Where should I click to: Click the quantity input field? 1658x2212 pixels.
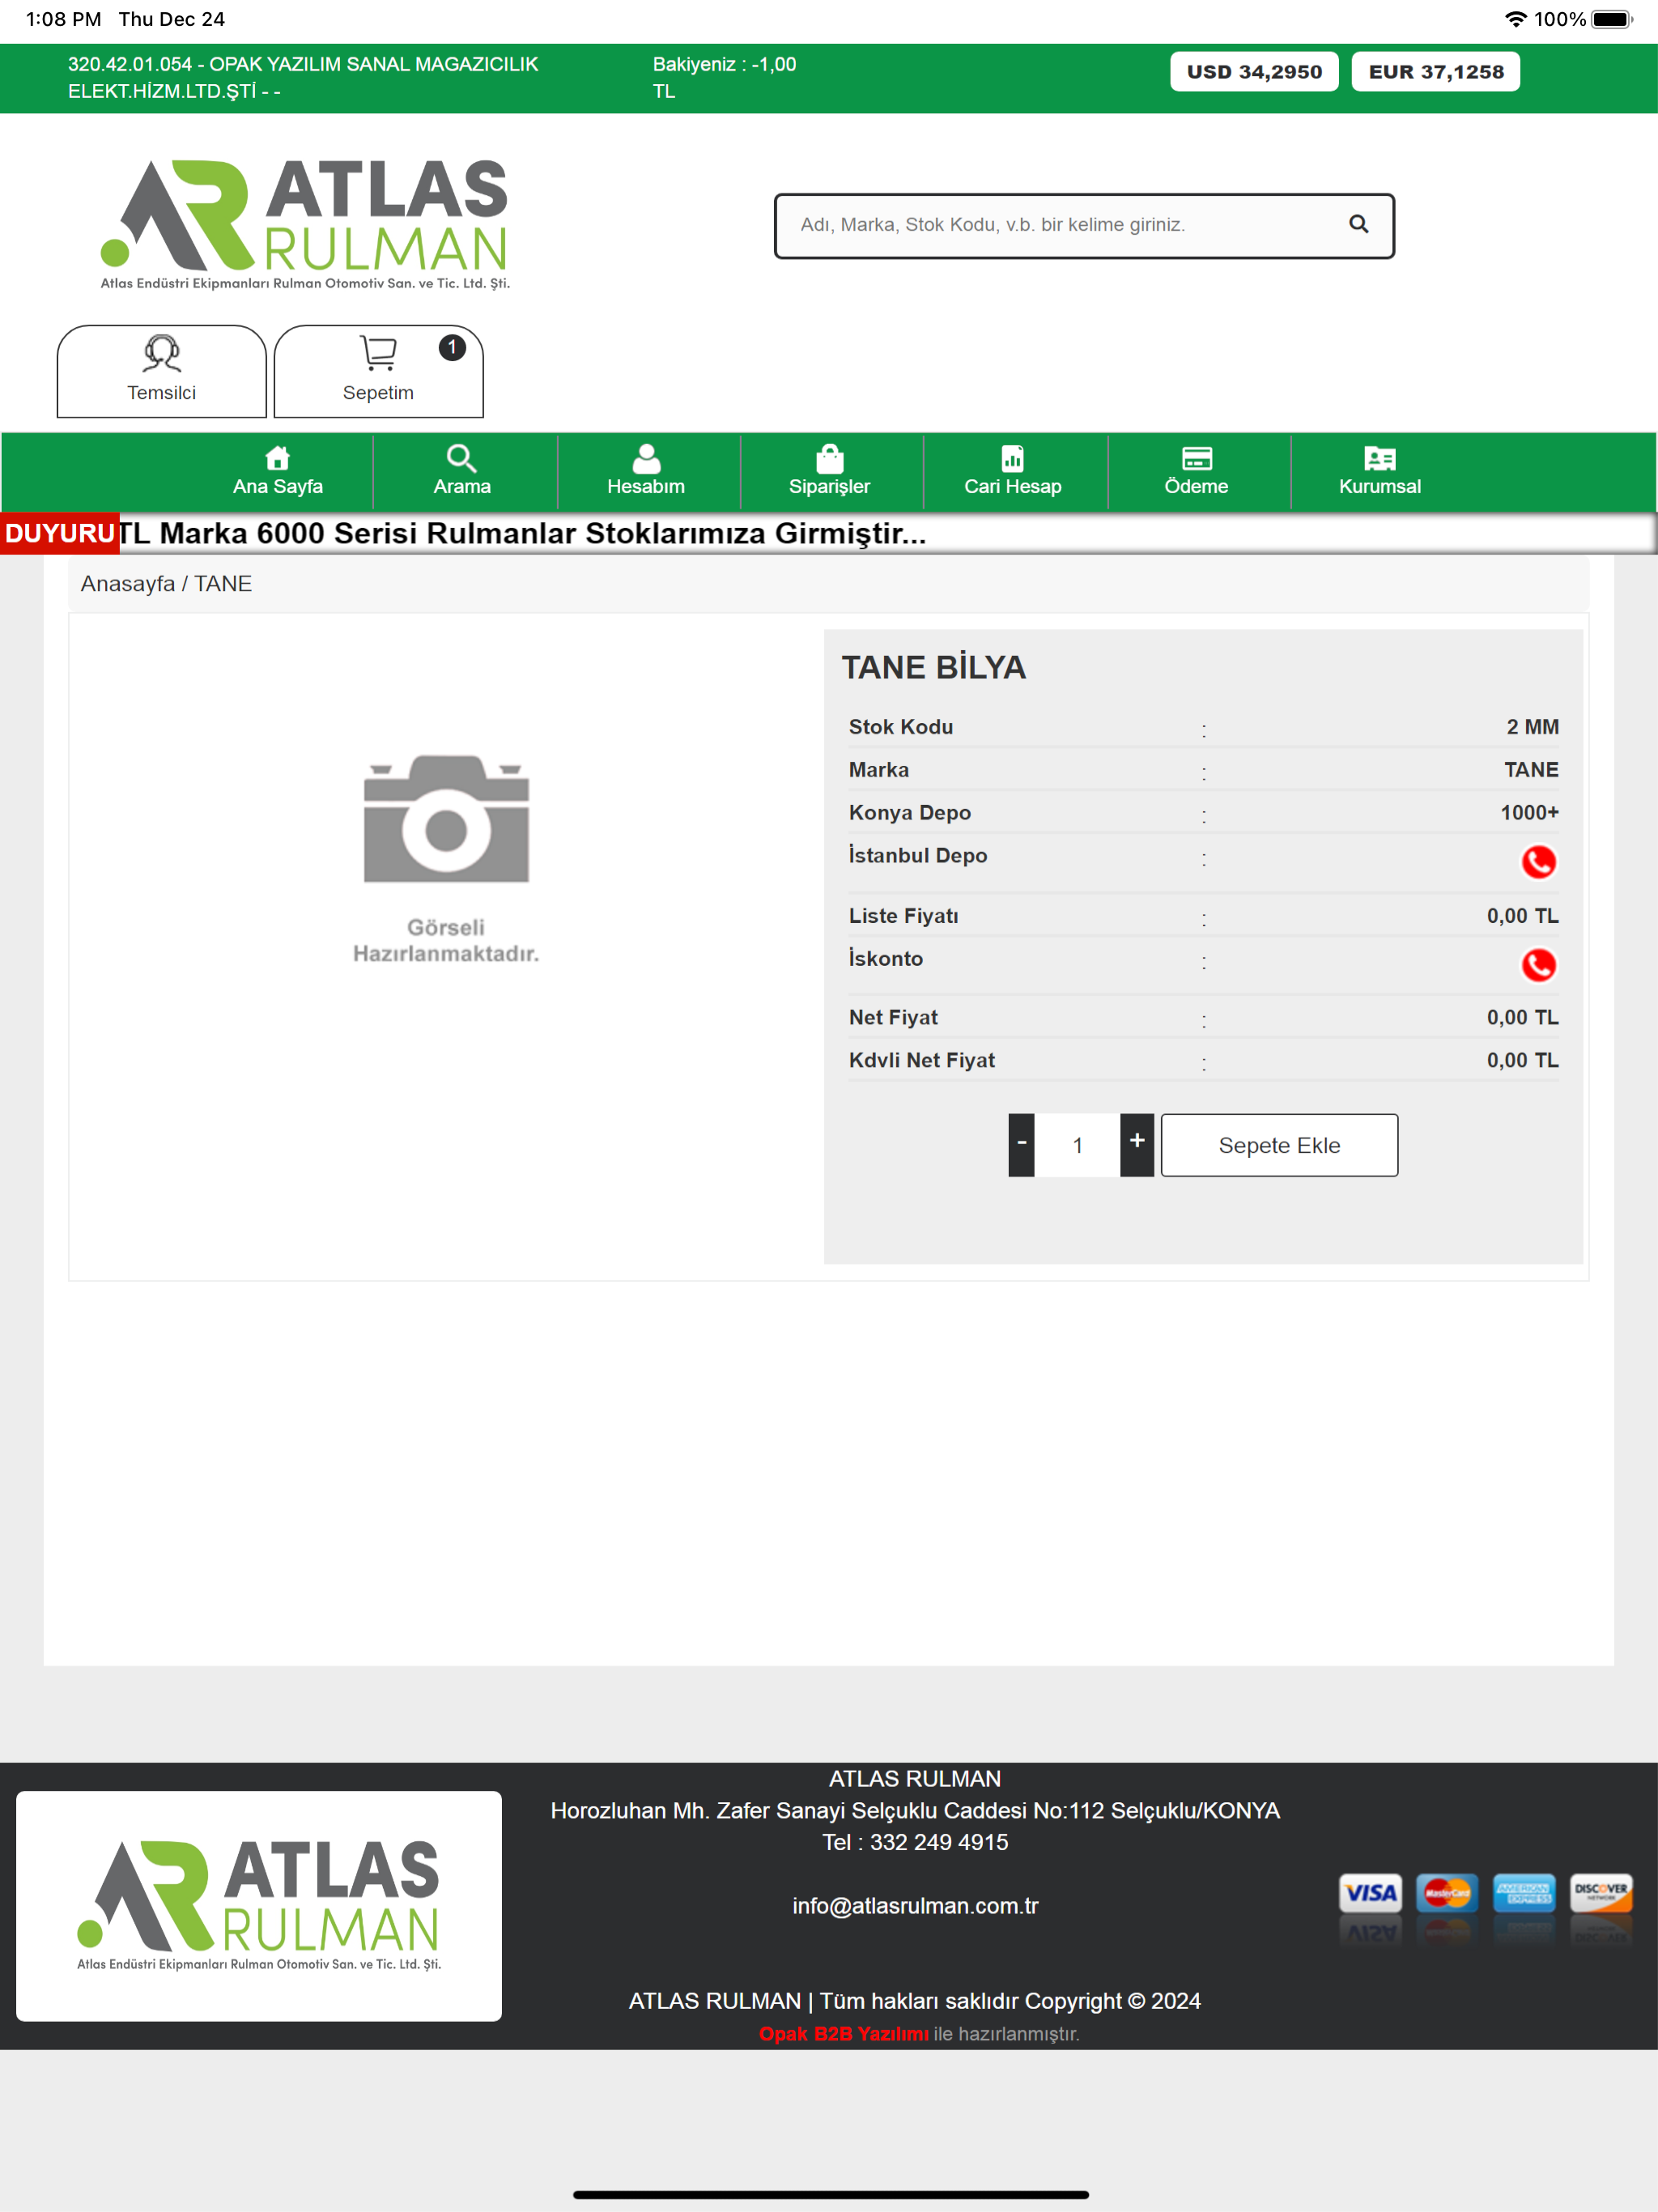tap(1077, 1145)
